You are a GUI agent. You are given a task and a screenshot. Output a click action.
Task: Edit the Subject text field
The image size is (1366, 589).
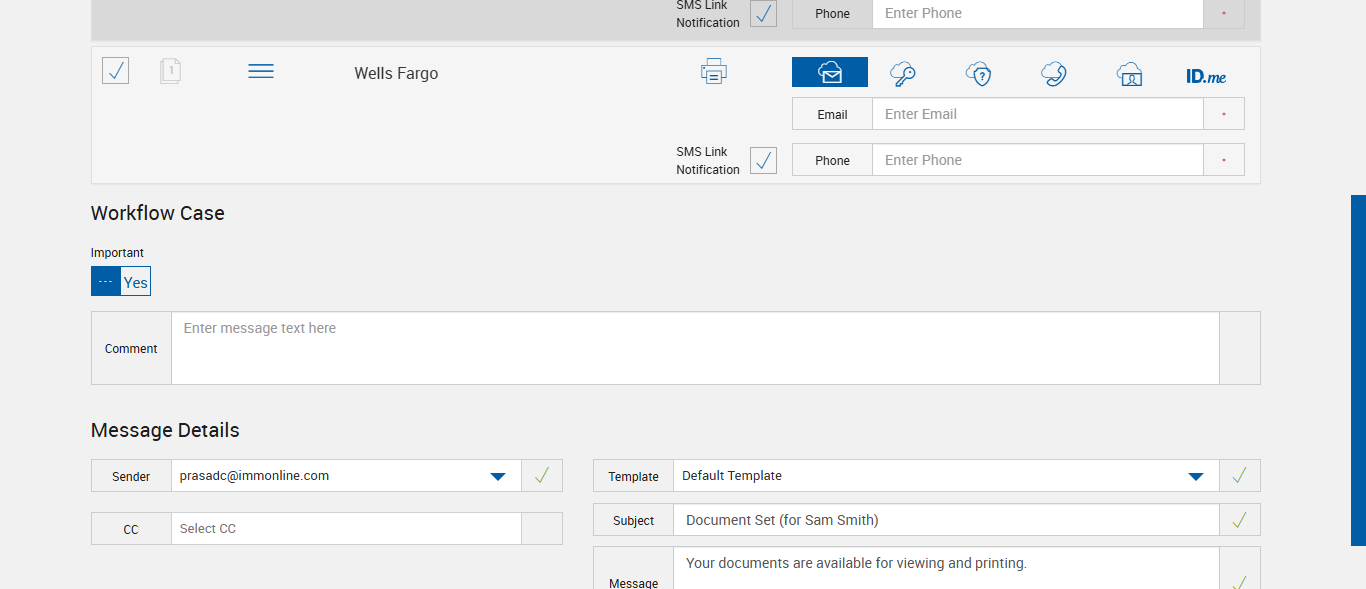945,520
